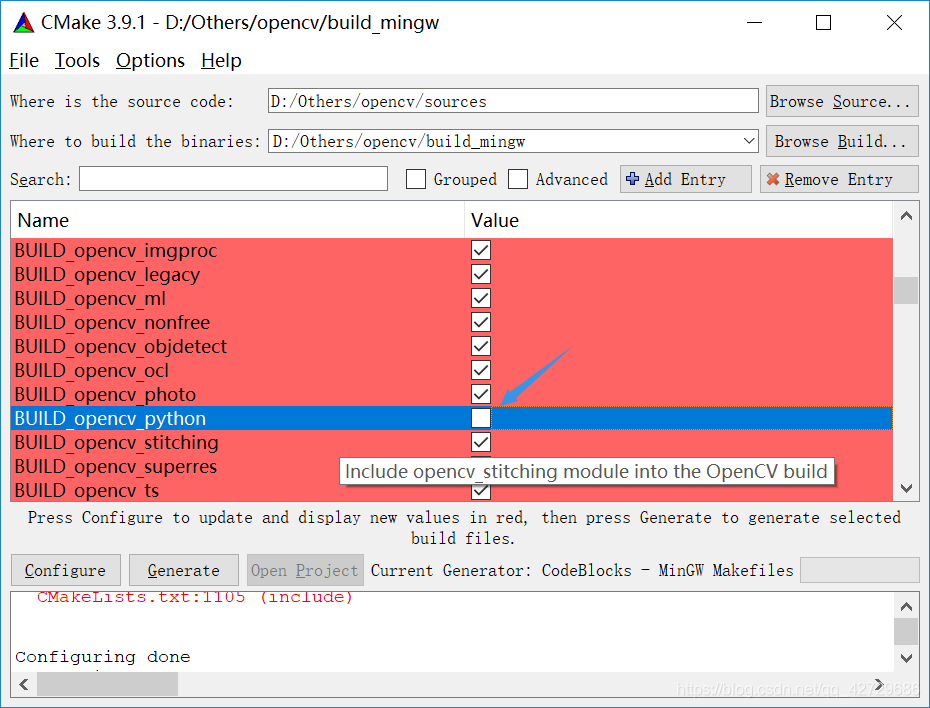Click the Browse Build button
Image resolution: width=930 pixels, height=708 pixels.
842,141
